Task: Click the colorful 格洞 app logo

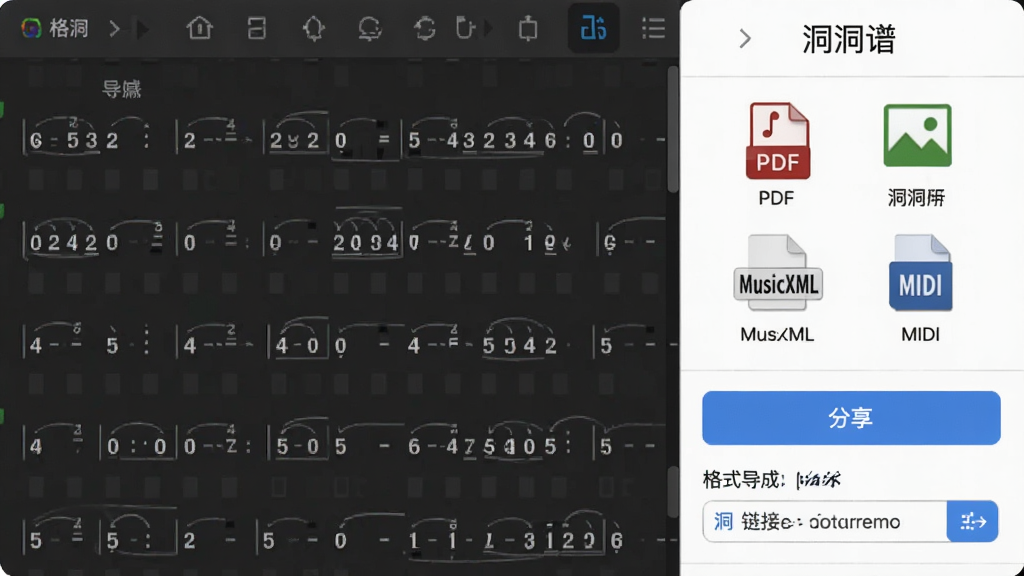Action: pos(31,28)
